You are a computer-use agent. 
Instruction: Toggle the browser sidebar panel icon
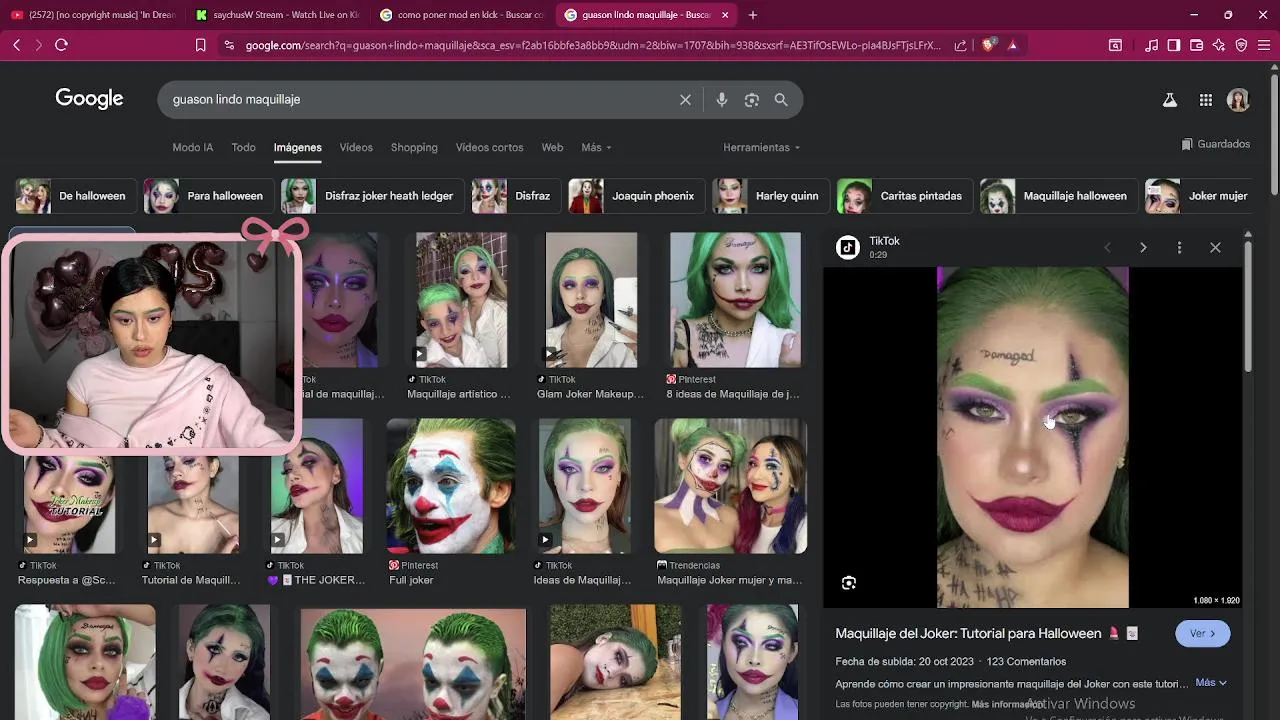coord(1174,45)
